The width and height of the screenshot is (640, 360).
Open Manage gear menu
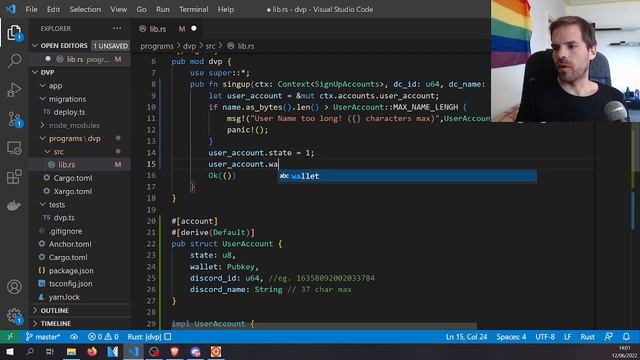14,316
